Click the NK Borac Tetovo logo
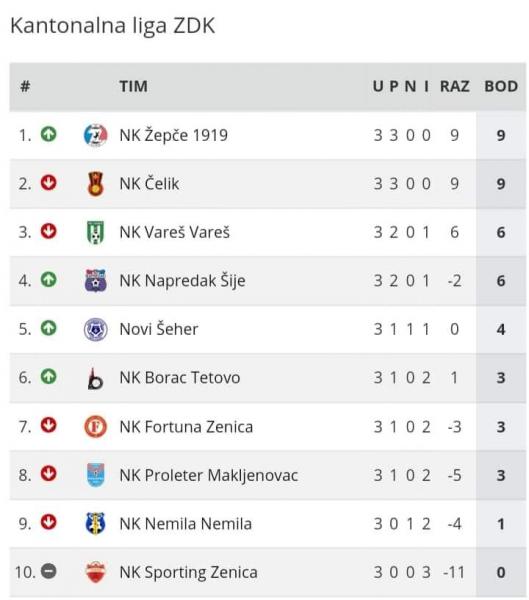 click(95, 378)
